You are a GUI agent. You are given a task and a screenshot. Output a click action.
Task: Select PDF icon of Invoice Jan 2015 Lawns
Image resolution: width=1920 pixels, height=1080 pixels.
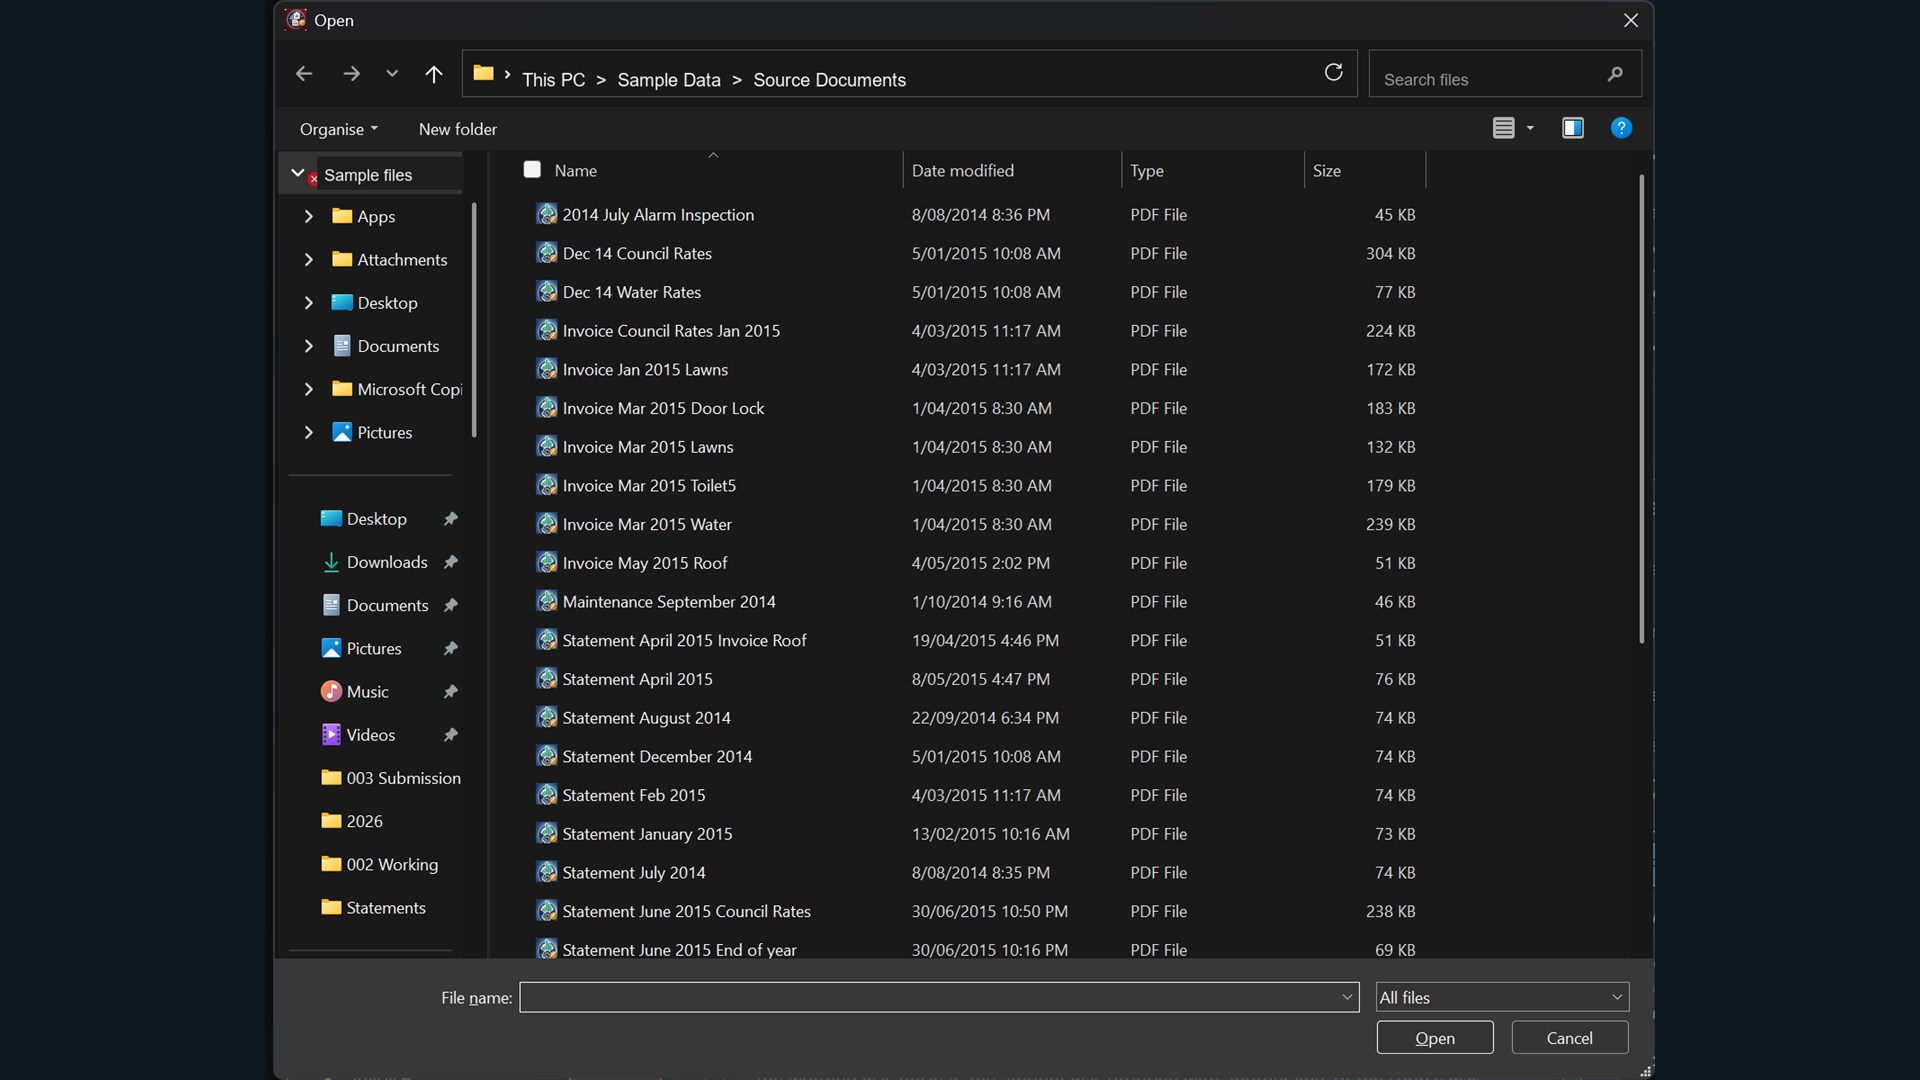pos(546,369)
